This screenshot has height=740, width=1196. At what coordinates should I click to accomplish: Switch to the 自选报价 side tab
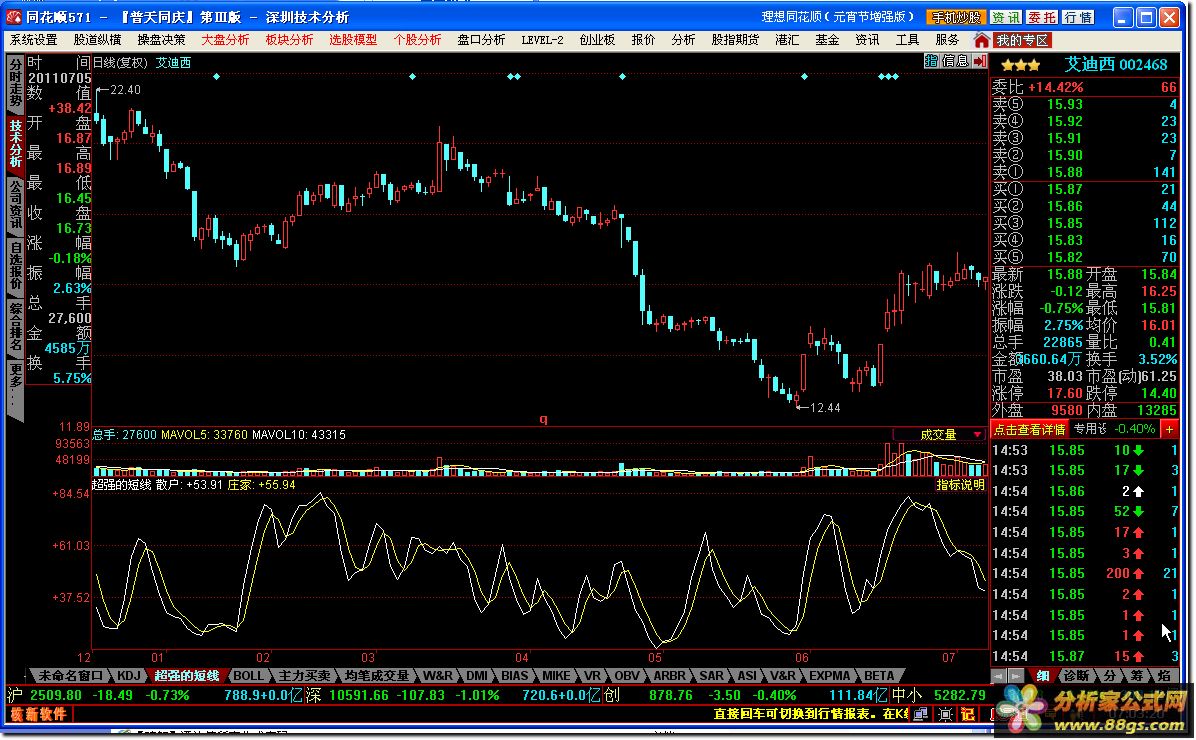(x=15, y=265)
